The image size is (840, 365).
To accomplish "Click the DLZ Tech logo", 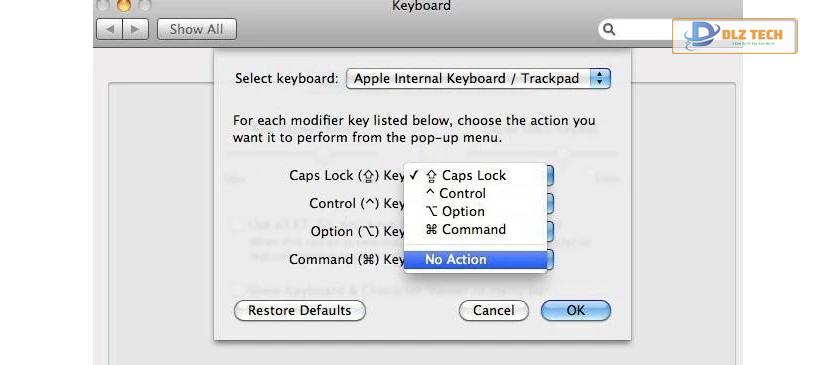I will (734, 36).
